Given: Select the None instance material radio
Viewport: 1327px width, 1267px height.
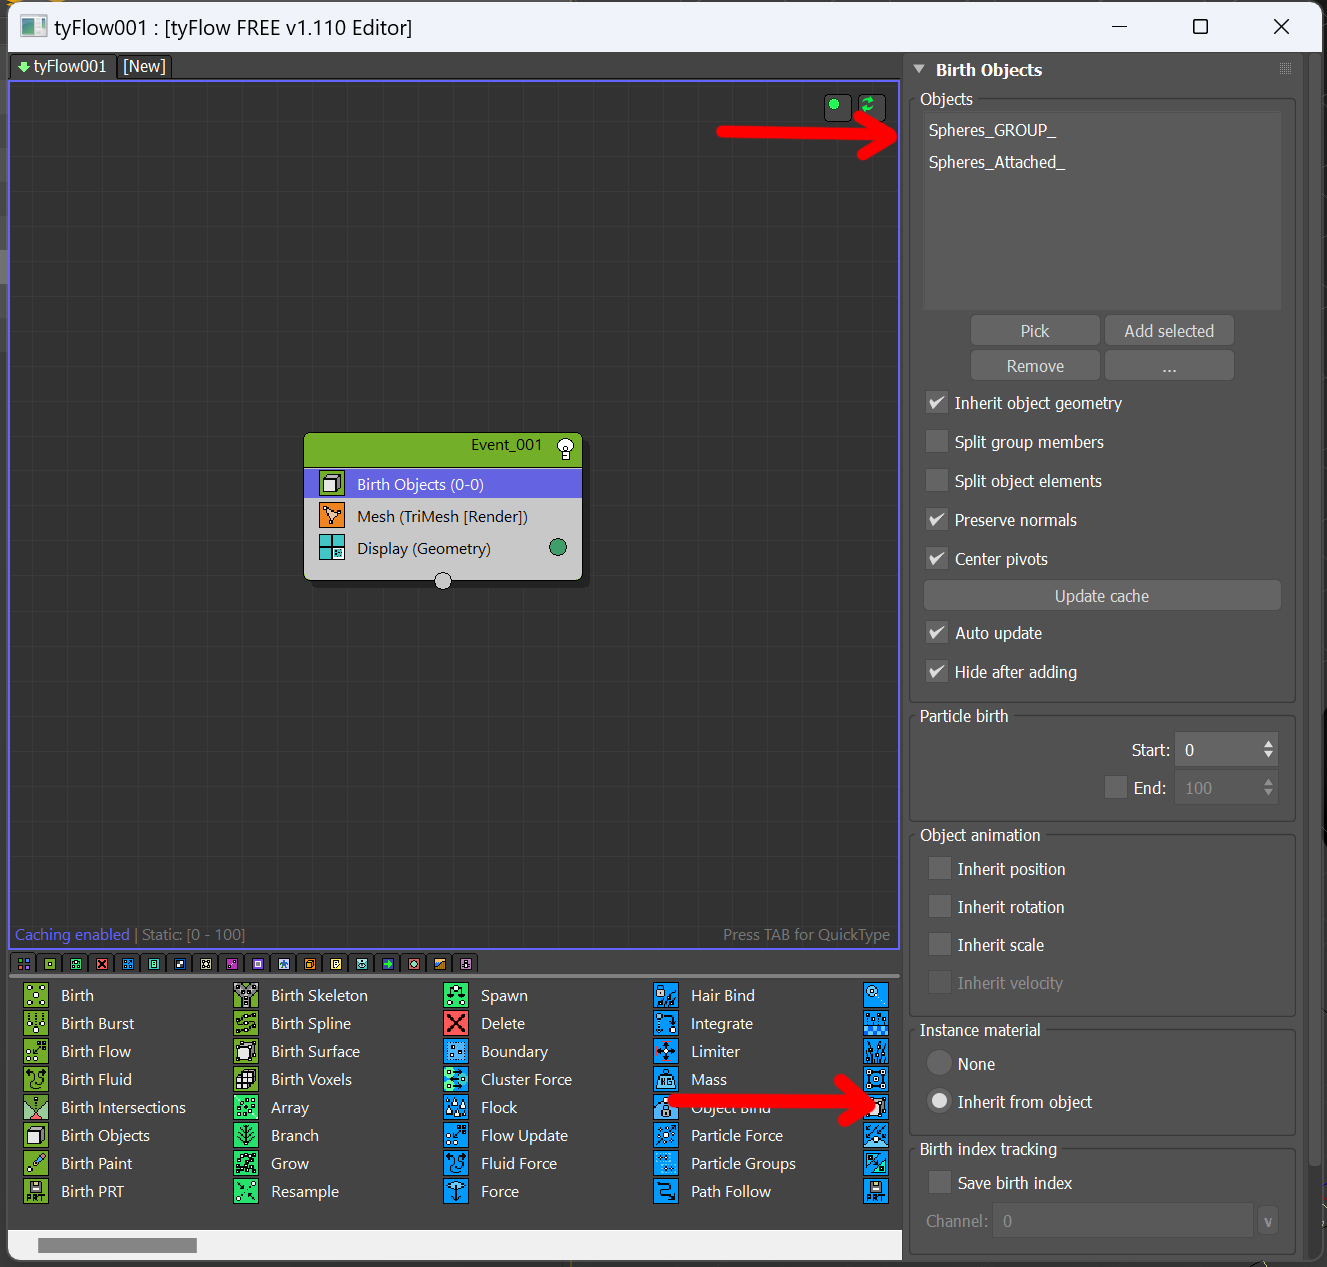Looking at the screenshot, I should 940,1064.
